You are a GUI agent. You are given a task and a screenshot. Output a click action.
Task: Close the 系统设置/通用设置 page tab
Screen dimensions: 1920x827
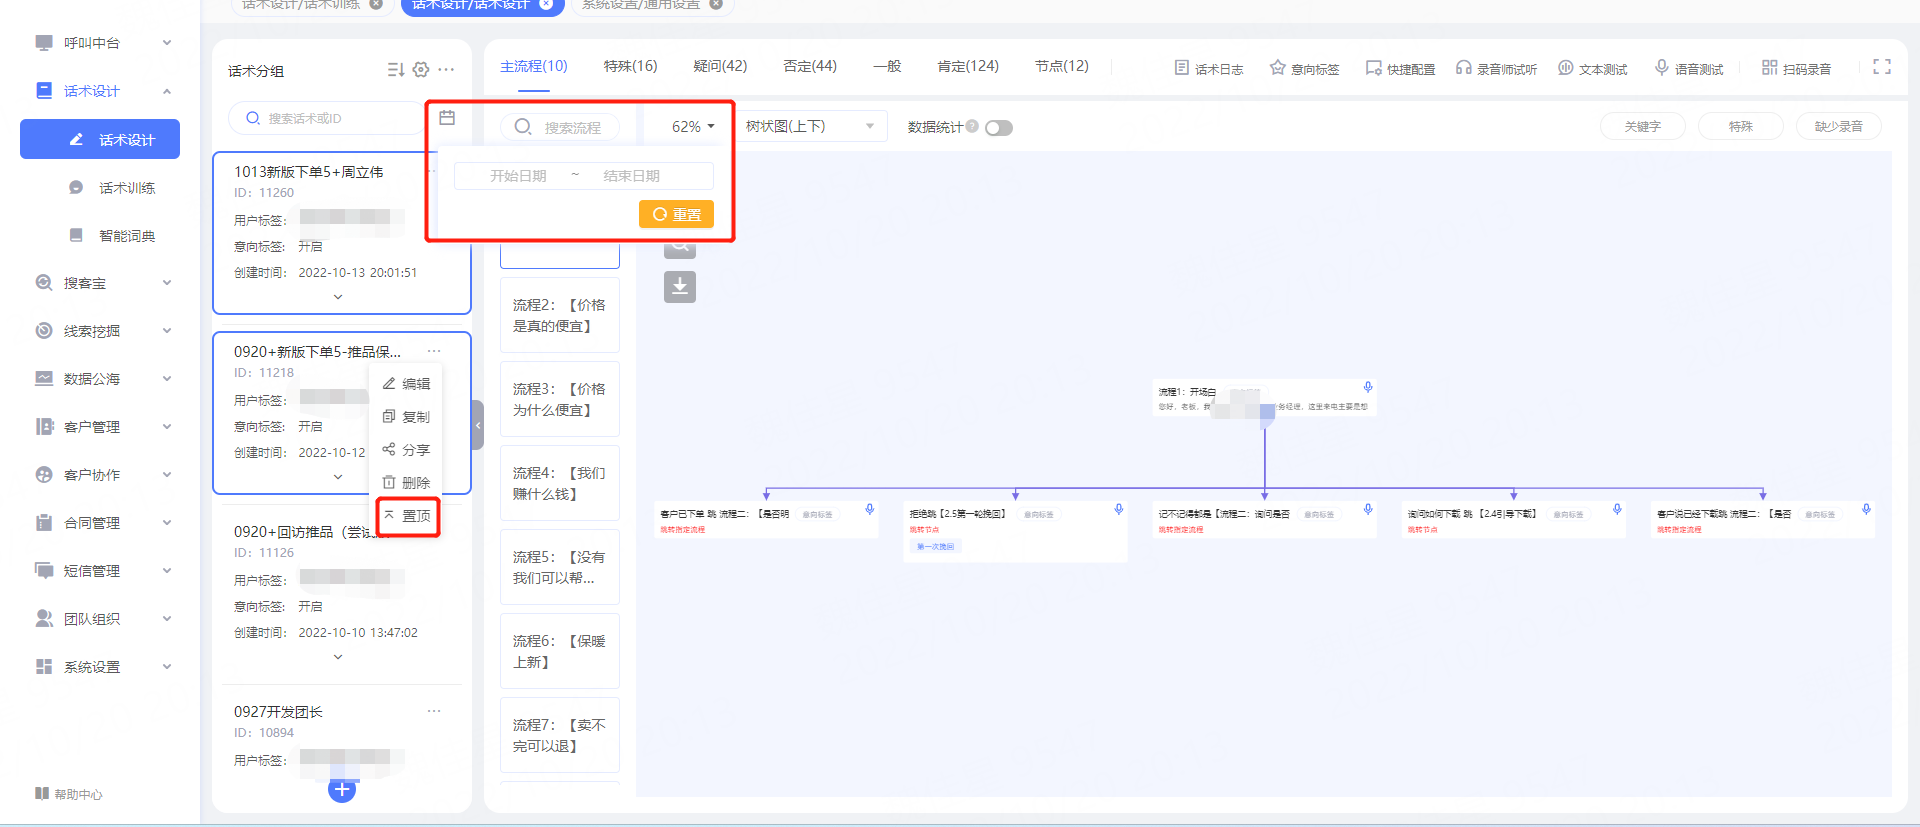coord(716,4)
